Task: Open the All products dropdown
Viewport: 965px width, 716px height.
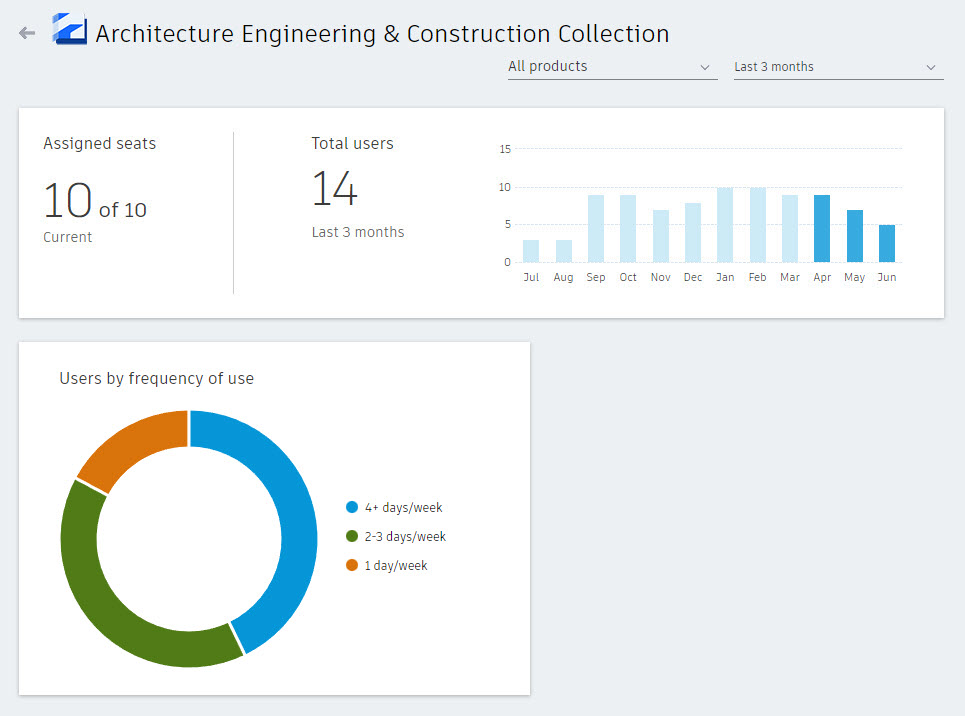Action: point(612,66)
